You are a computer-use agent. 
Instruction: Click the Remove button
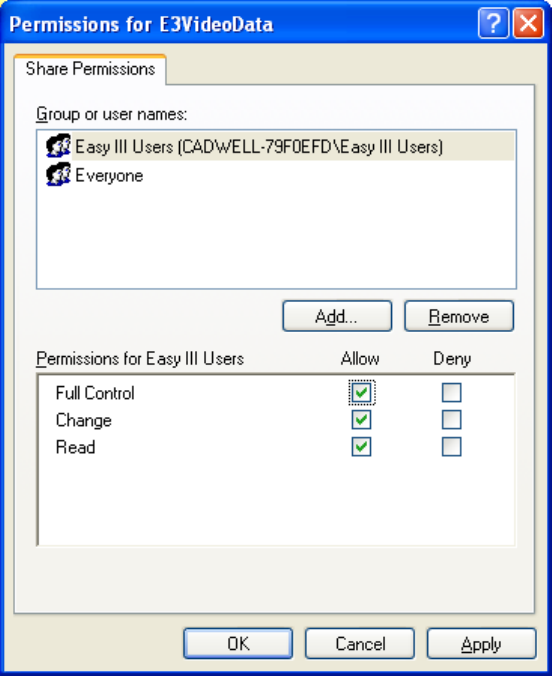coord(459,316)
